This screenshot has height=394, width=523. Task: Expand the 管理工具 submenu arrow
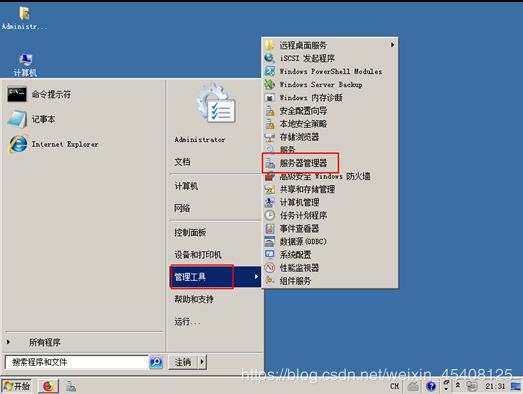(x=256, y=277)
